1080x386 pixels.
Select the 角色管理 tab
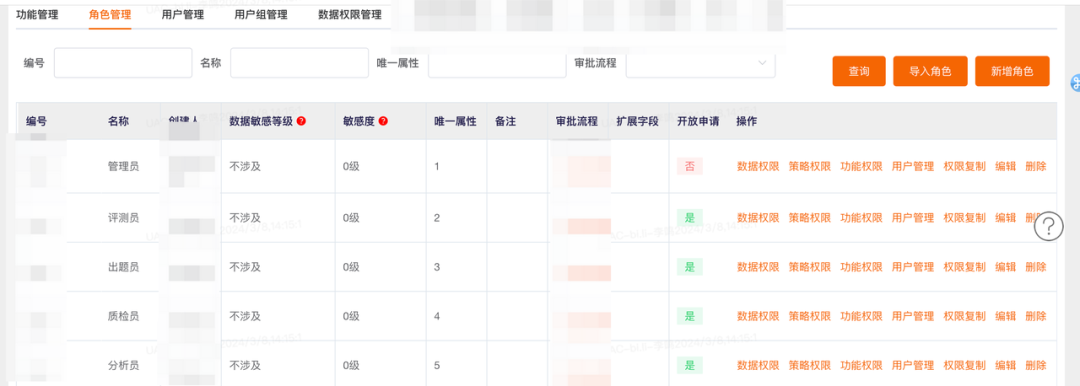pyautogui.click(x=110, y=14)
